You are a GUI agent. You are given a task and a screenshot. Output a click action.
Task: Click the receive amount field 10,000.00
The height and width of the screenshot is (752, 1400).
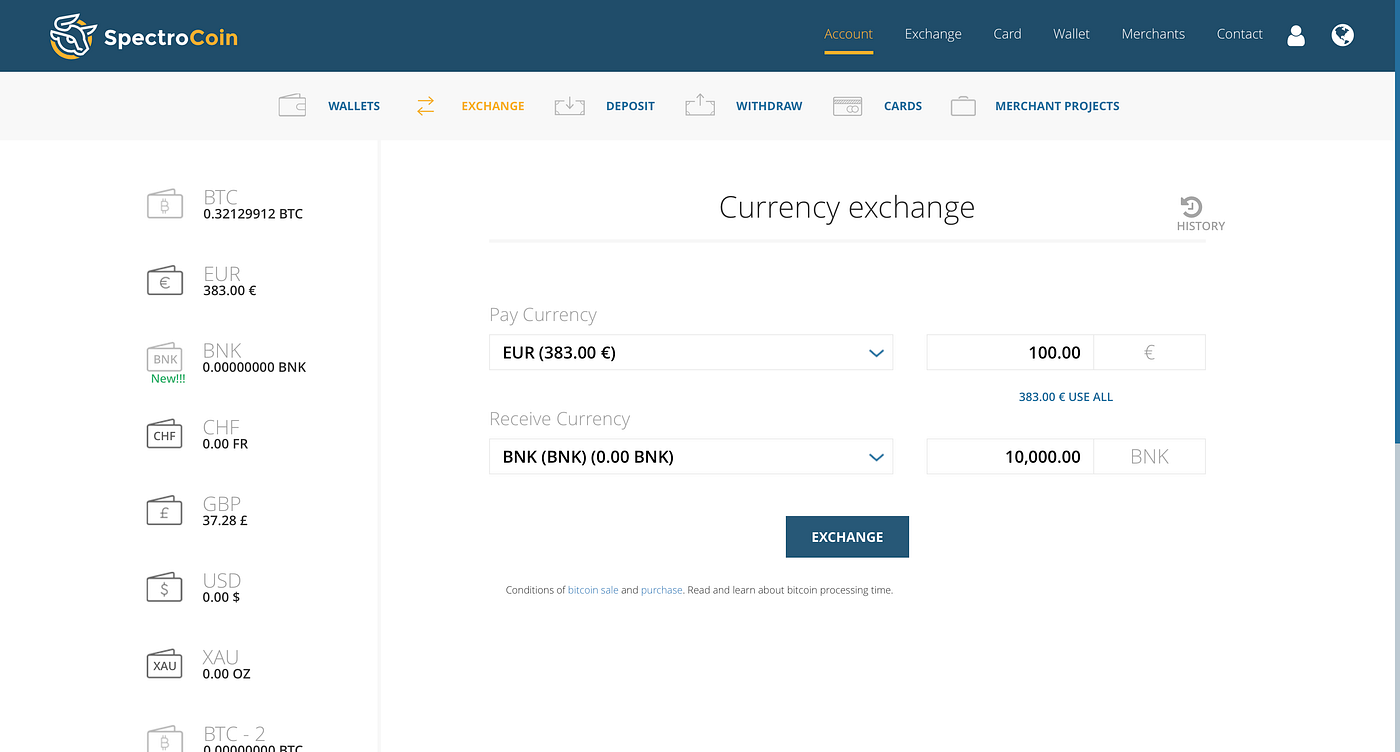pos(1010,456)
